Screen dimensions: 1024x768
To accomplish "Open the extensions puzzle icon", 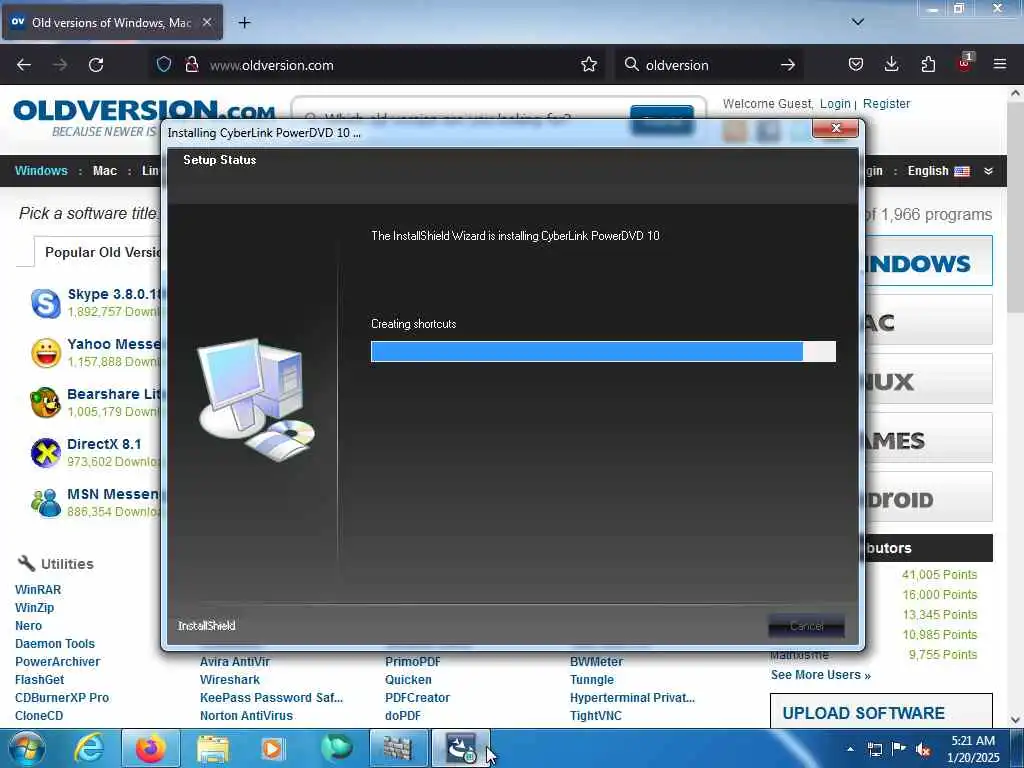I will coord(928,64).
